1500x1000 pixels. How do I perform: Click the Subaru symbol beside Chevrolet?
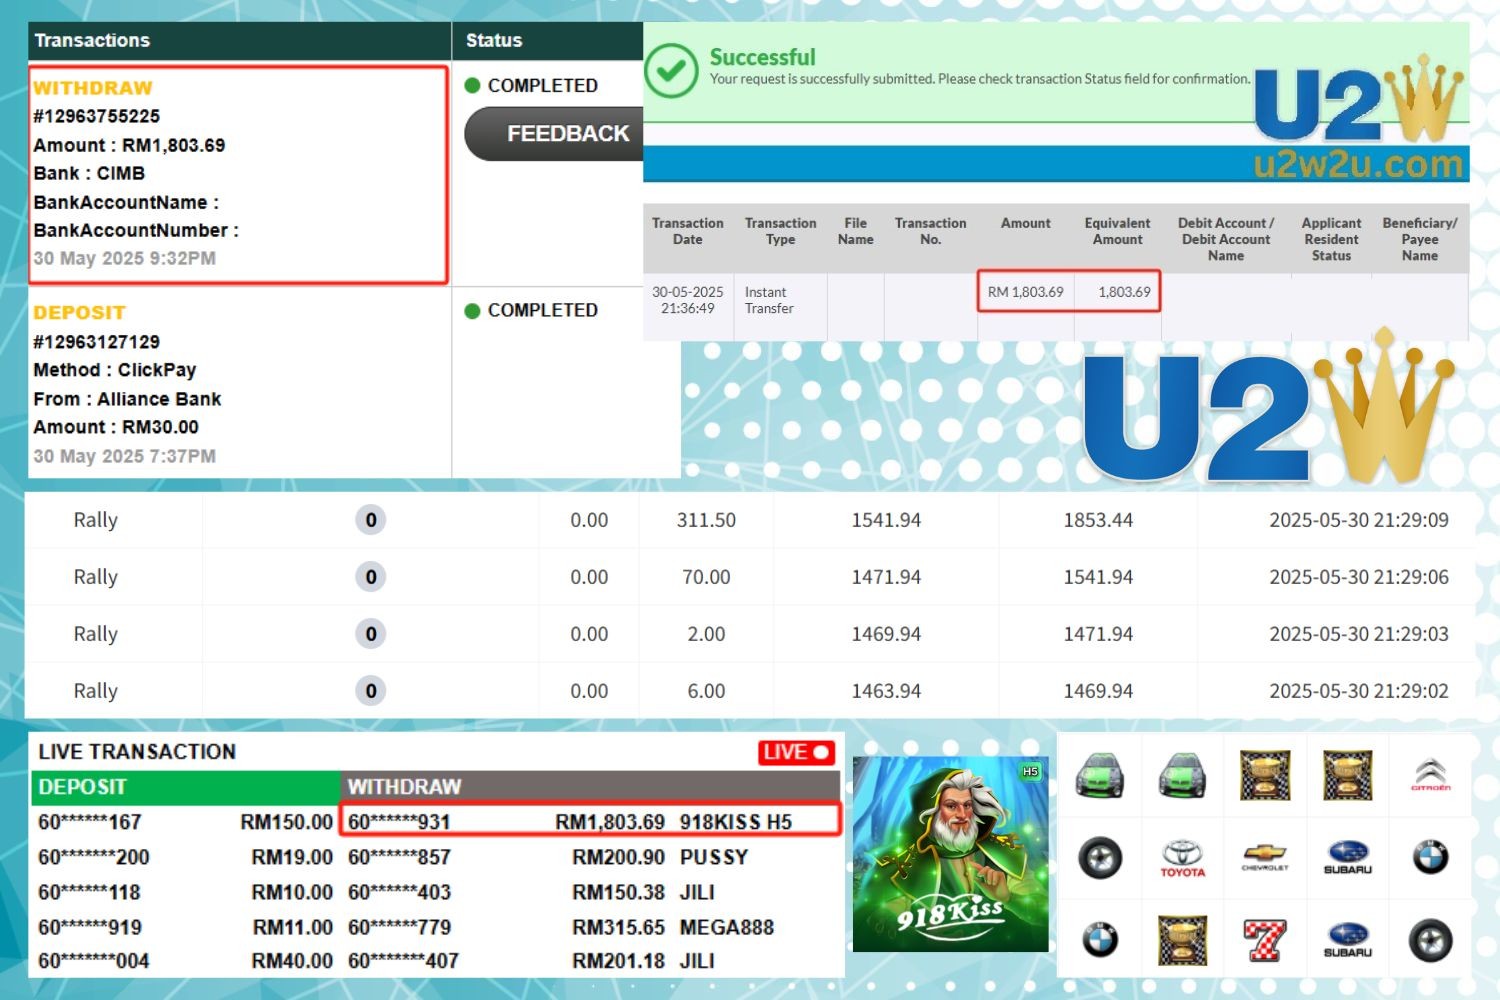point(1347,858)
